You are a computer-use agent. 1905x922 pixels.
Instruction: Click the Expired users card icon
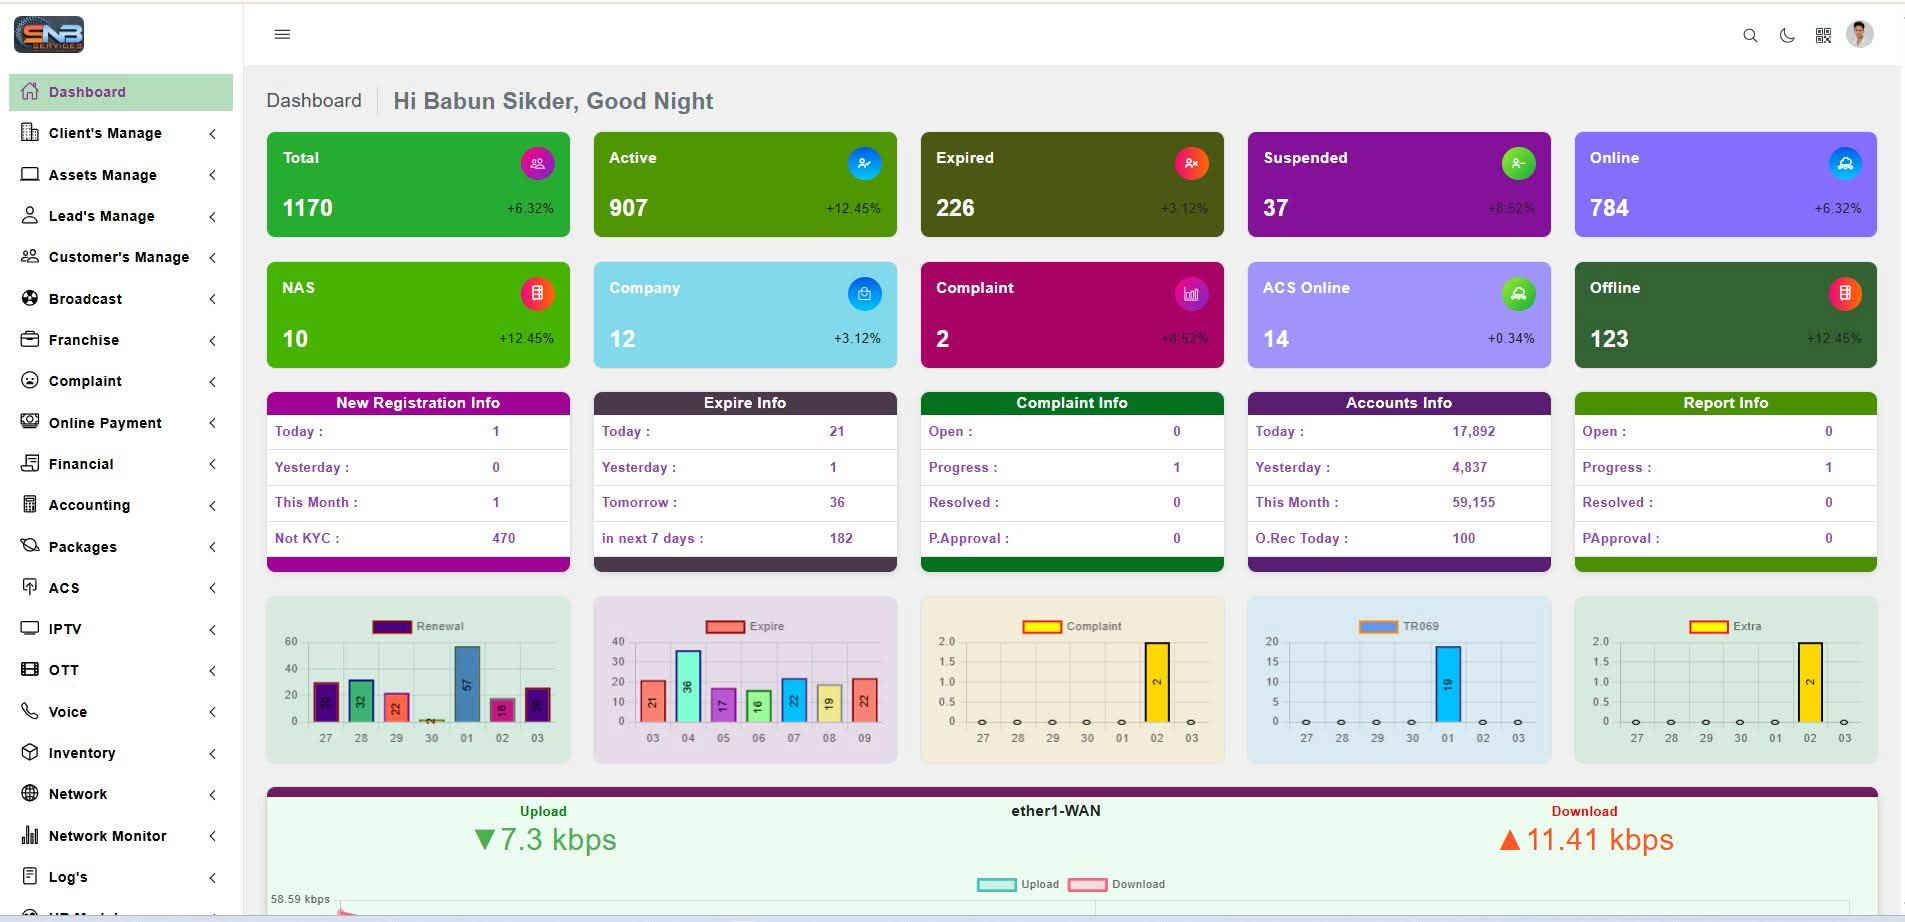tap(1191, 163)
